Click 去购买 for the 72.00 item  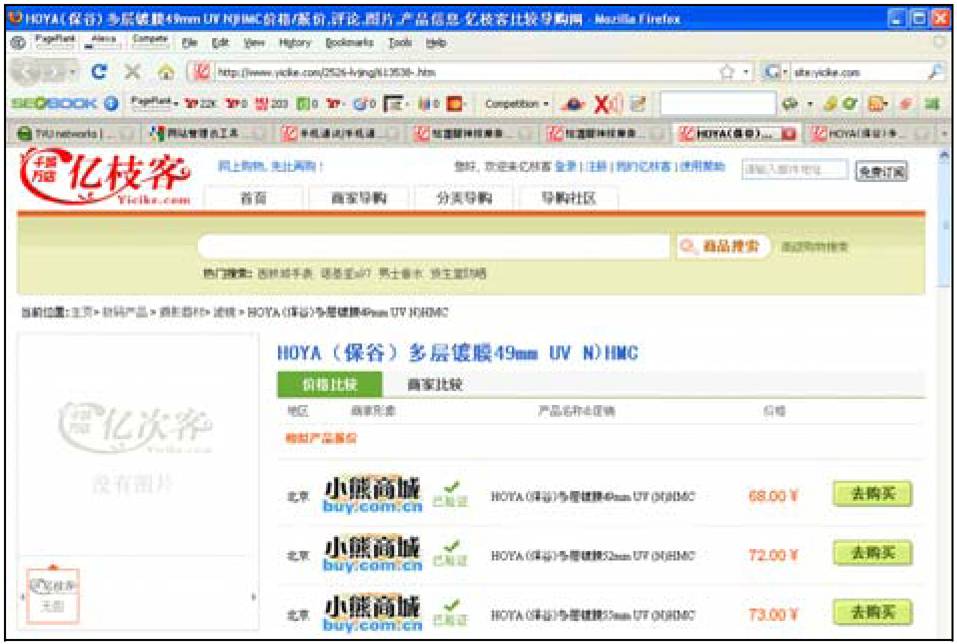(873, 554)
